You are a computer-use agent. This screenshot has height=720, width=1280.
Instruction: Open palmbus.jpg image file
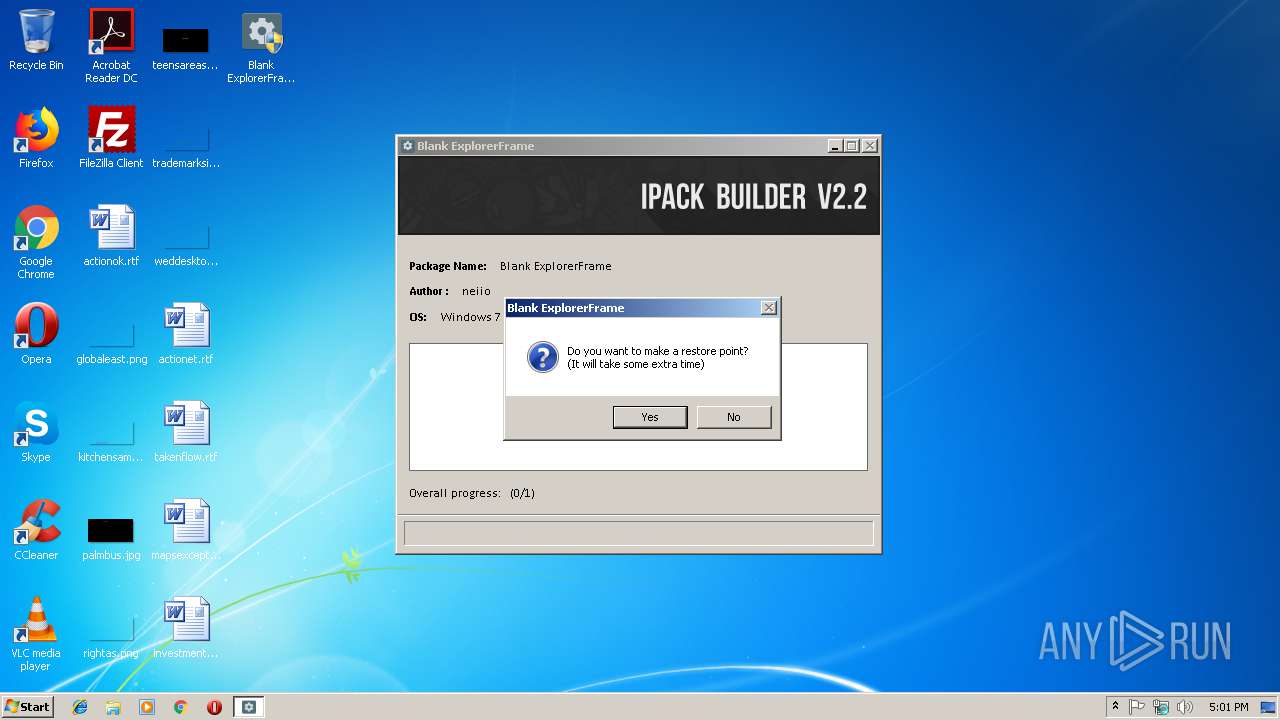[x=111, y=538]
